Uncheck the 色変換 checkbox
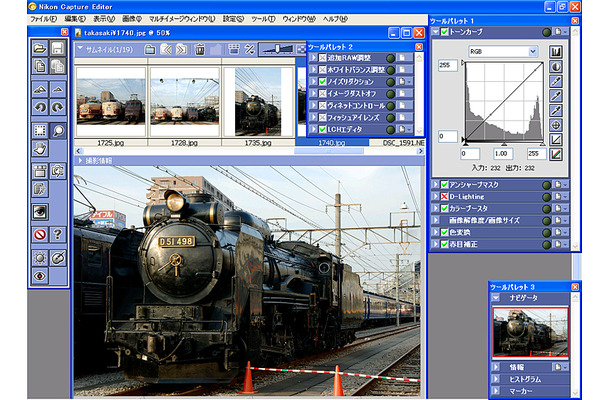The width and height of the screenshot is (610, 400). 444,232
